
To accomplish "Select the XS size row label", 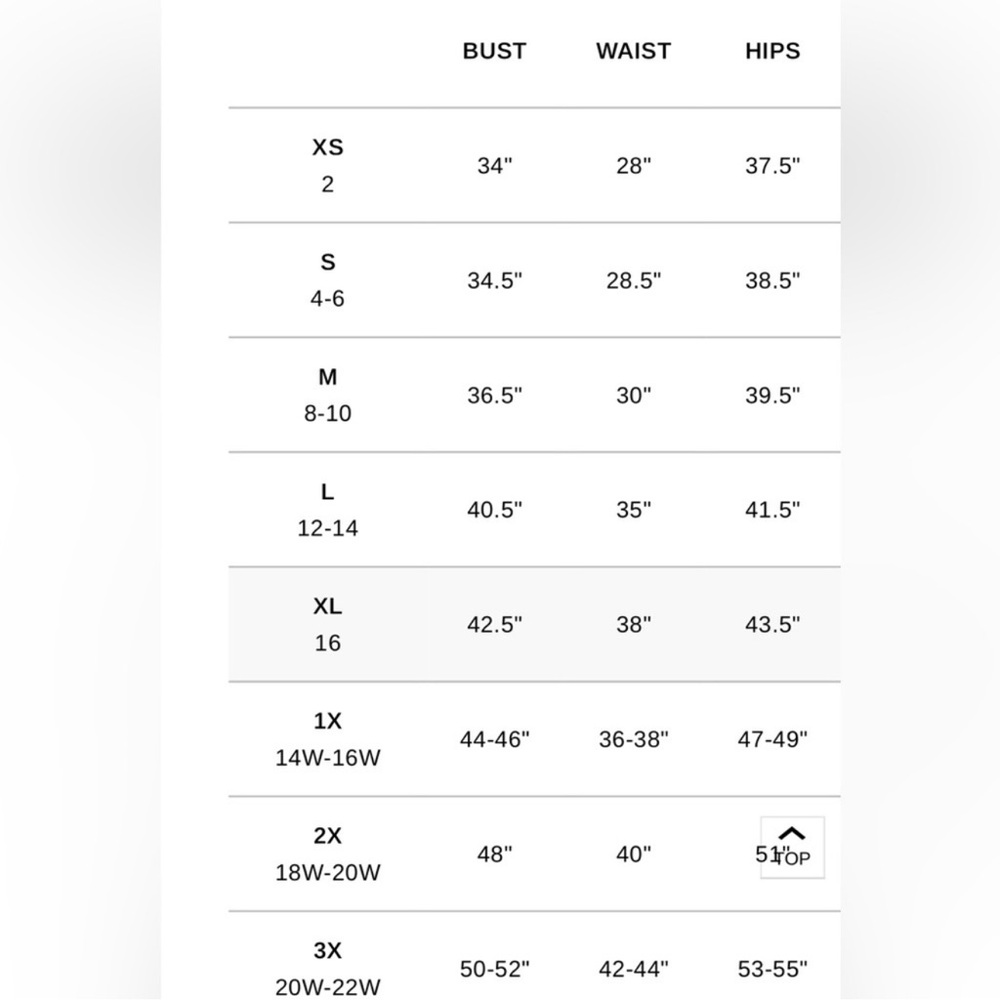I will coord(327,165).
